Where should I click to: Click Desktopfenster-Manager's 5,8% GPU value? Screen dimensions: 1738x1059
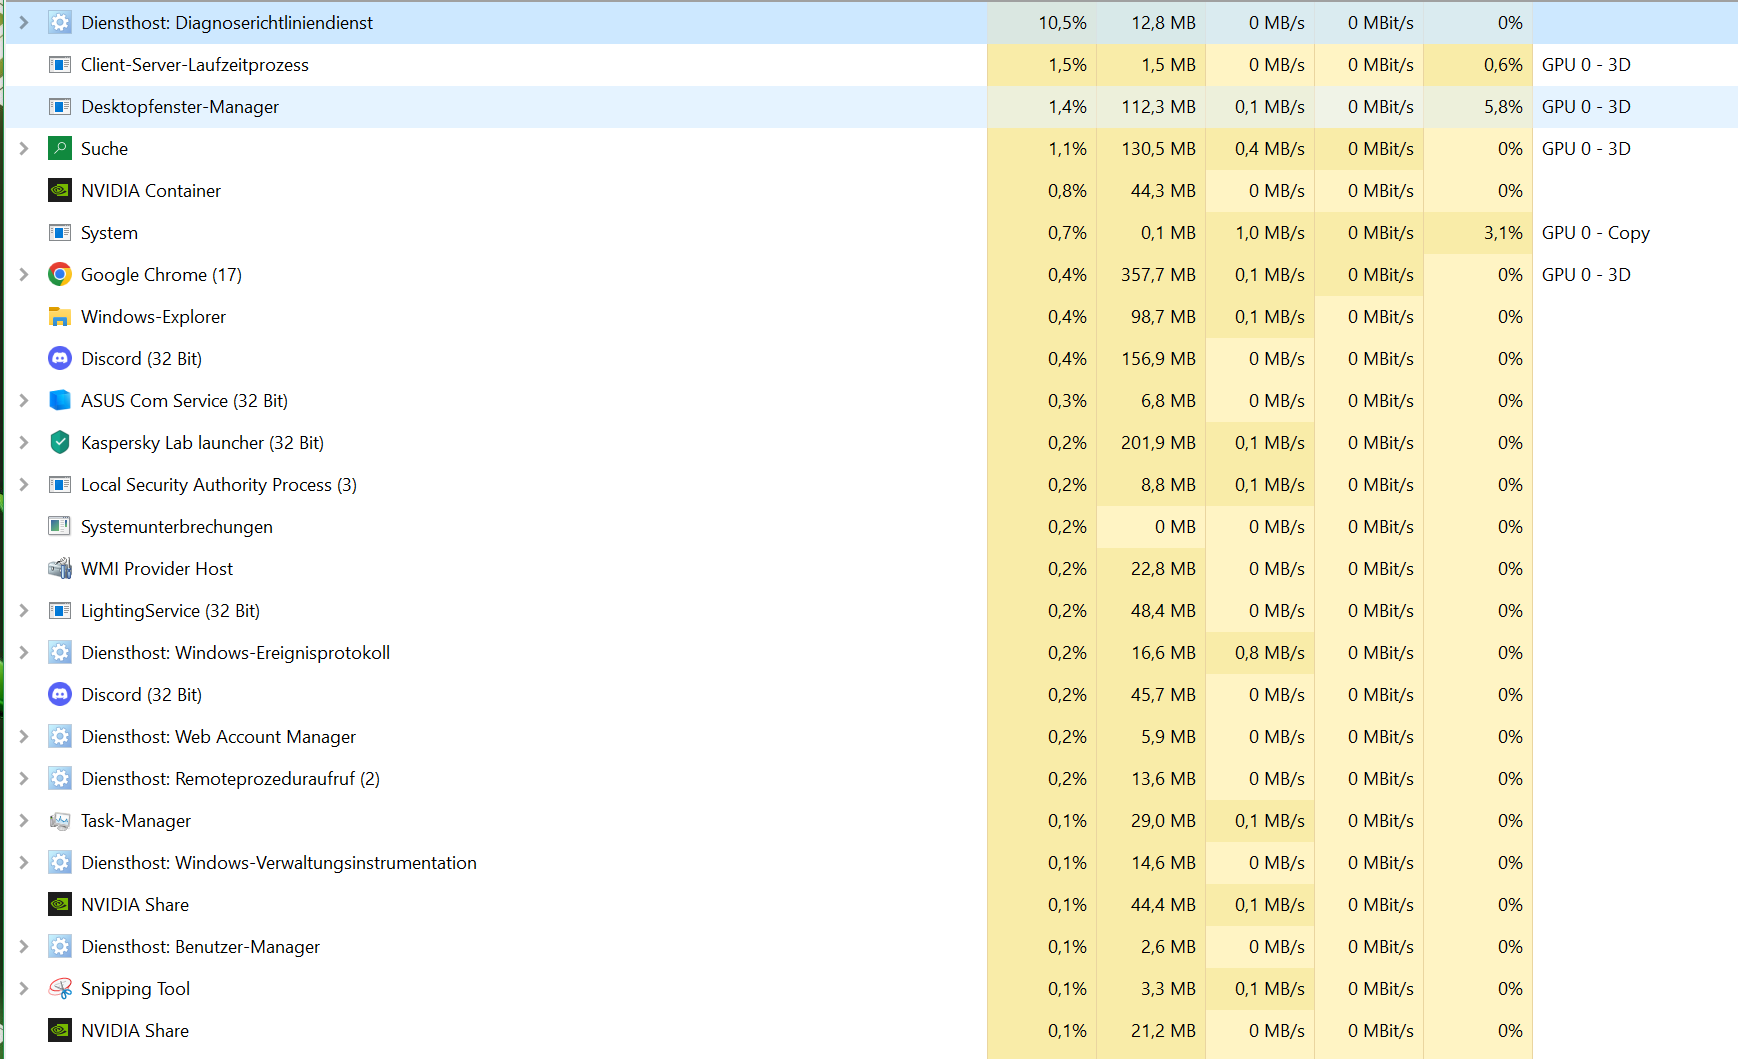point(1503,107)
